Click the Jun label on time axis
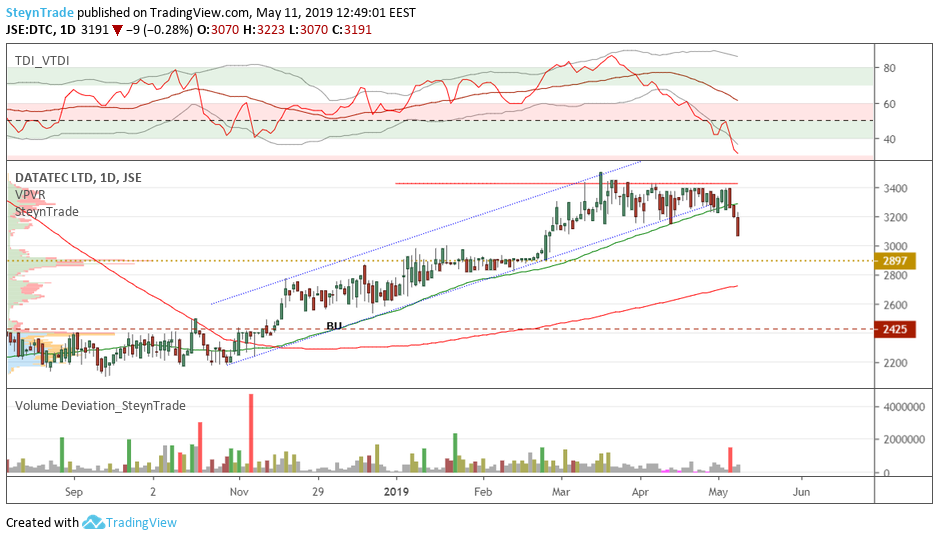The image size is (939, 540). coord(801,492)
